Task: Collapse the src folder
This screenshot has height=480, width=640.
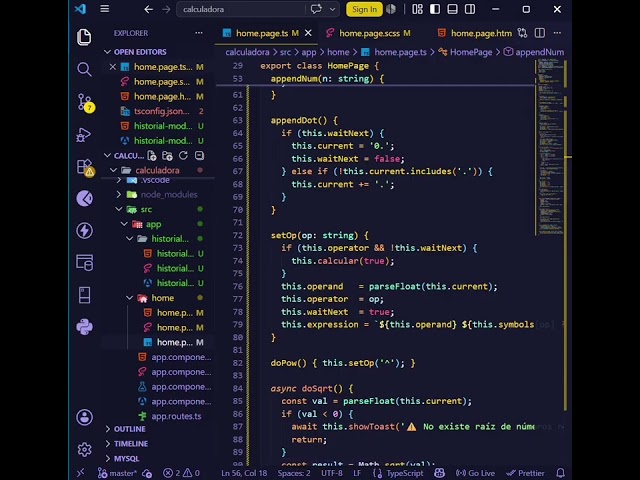Action: click(119, 209)
